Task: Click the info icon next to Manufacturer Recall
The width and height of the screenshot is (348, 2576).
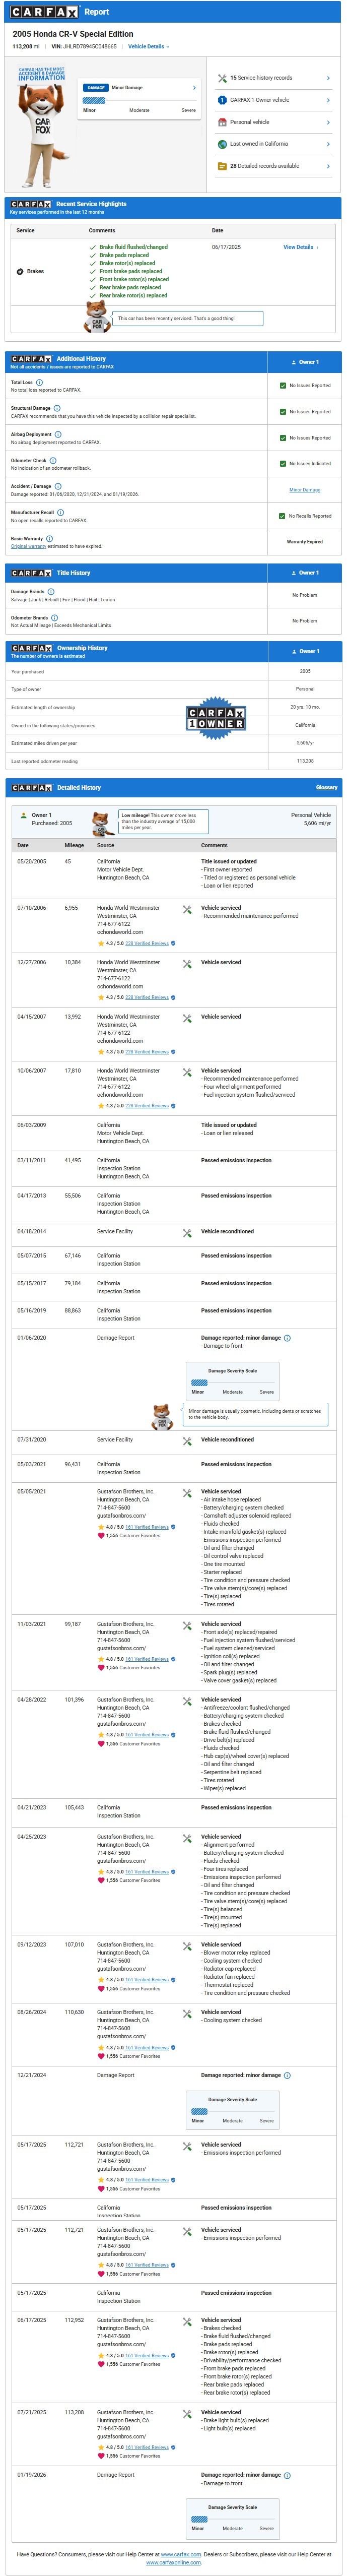Action: pos(60,512)
